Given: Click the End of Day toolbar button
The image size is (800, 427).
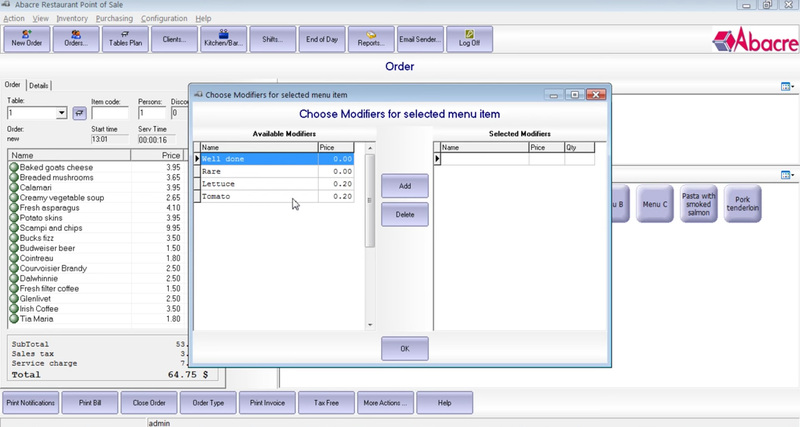Looking at the screenshot, I should 322,39.
